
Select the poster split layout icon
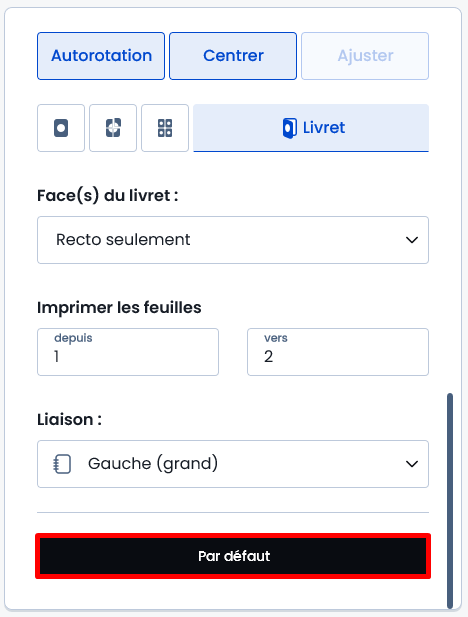113,128
